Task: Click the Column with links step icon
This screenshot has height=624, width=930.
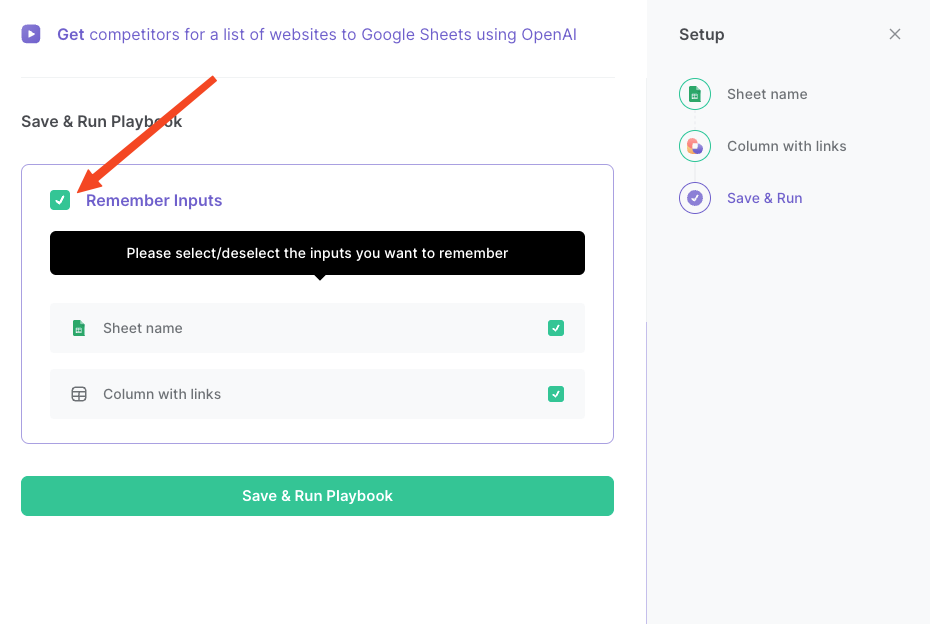Action: pos(695,146)
